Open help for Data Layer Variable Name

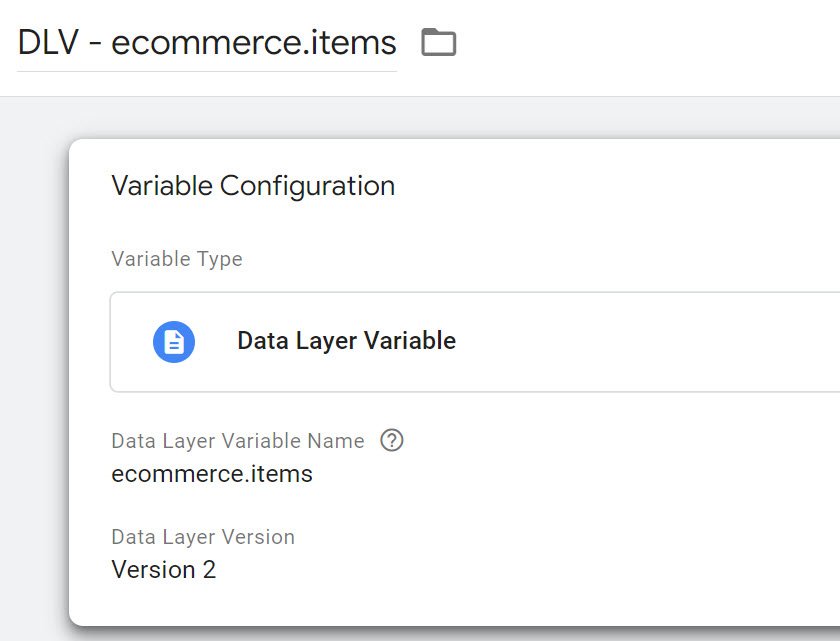[392, 440]
